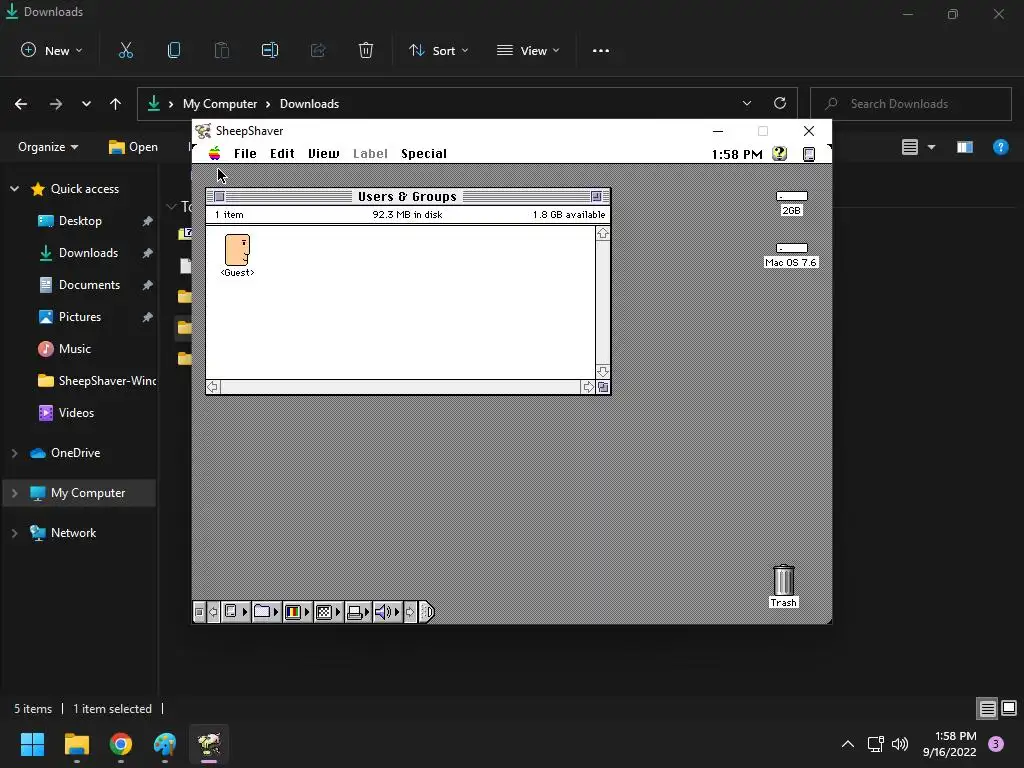This screenshot has height=768, width=1024.
Task: Click the right scroll arrow in Users & Groups
Action: click(x=588, y=387)
